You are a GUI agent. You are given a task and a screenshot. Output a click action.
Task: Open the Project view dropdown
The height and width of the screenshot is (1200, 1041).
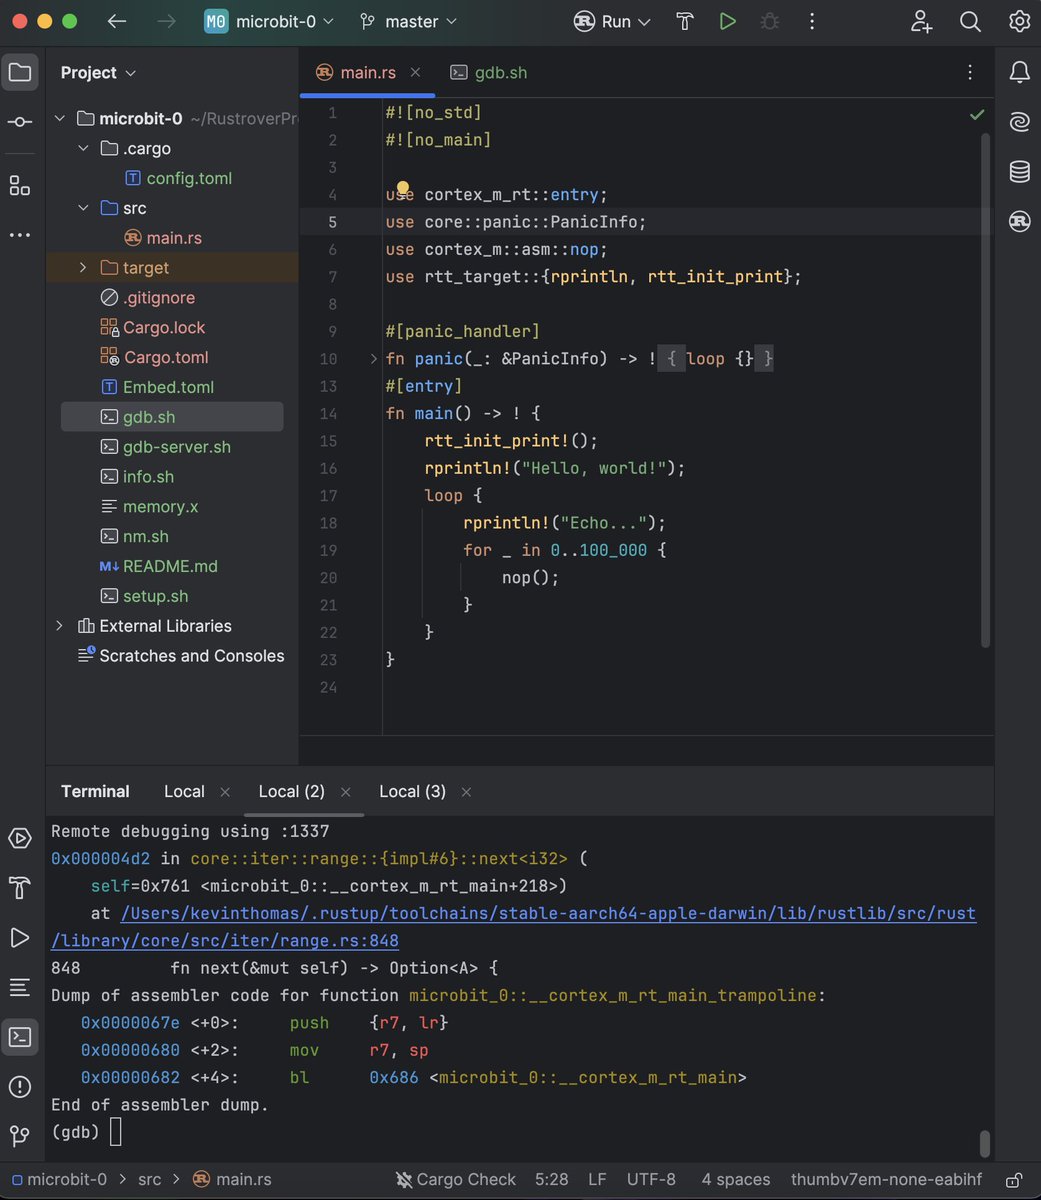98,73
